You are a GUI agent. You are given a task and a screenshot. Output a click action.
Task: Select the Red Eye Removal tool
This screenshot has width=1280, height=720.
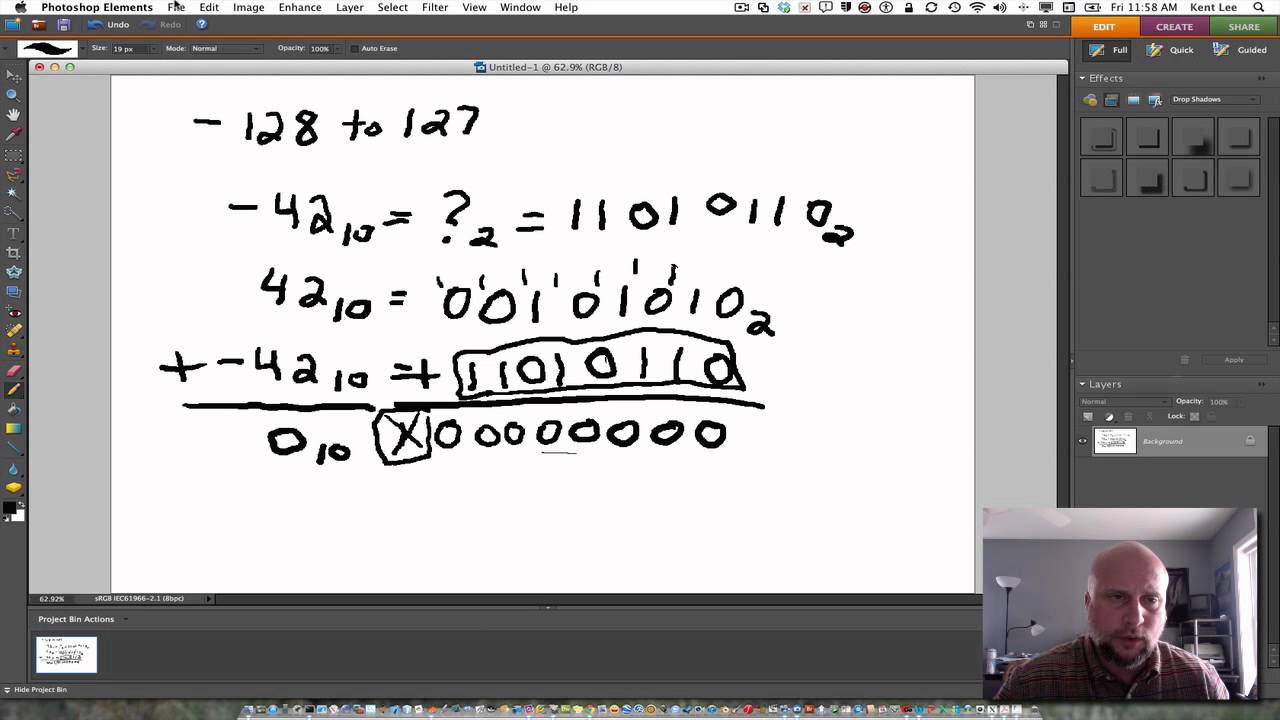(13, 311)
